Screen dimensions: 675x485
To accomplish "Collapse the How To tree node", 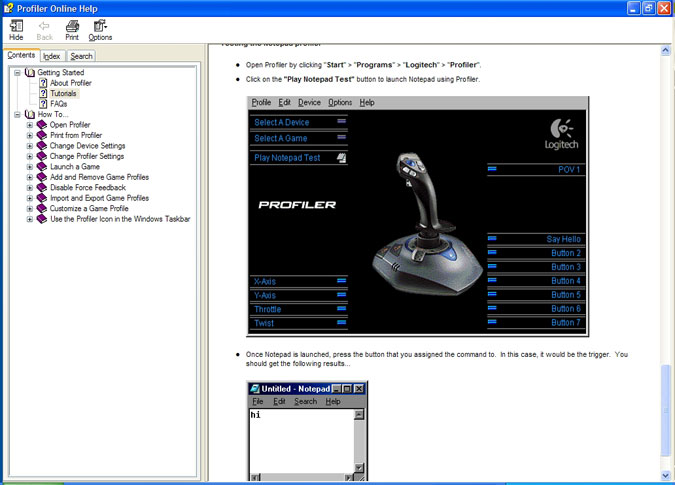I will [17, 114].
